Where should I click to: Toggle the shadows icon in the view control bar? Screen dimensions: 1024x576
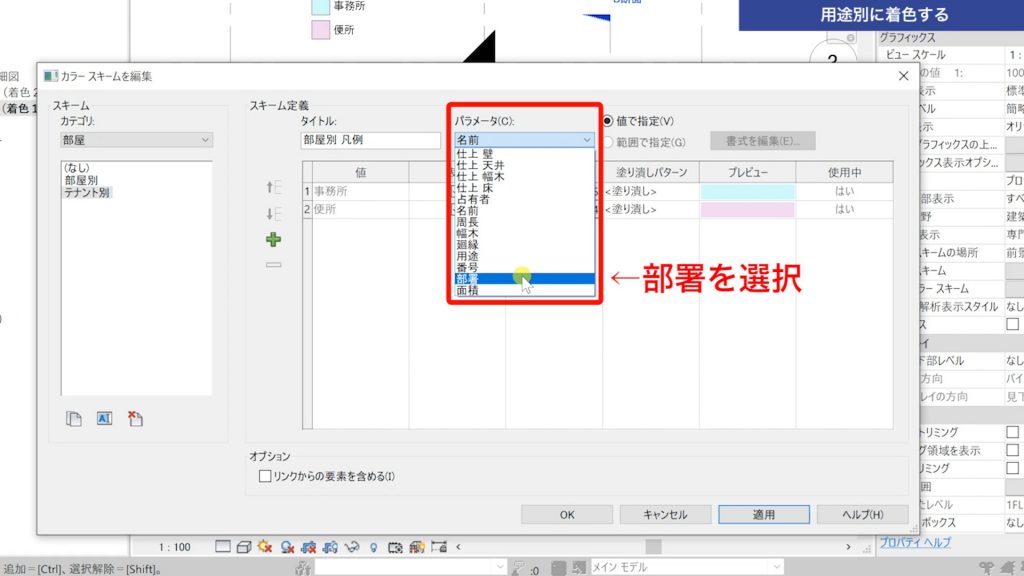click(286, 546)
